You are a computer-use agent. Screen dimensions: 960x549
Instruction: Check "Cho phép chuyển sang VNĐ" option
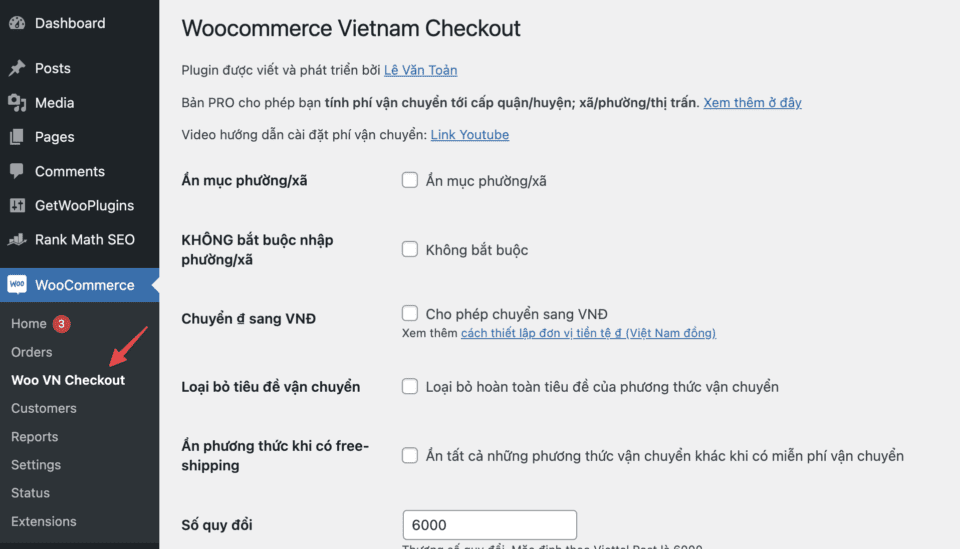click(x=410, y=313)
